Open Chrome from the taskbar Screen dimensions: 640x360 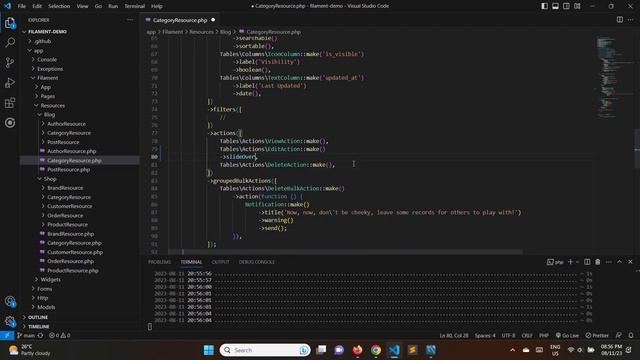pyautogui.click(x=376, y=350)
